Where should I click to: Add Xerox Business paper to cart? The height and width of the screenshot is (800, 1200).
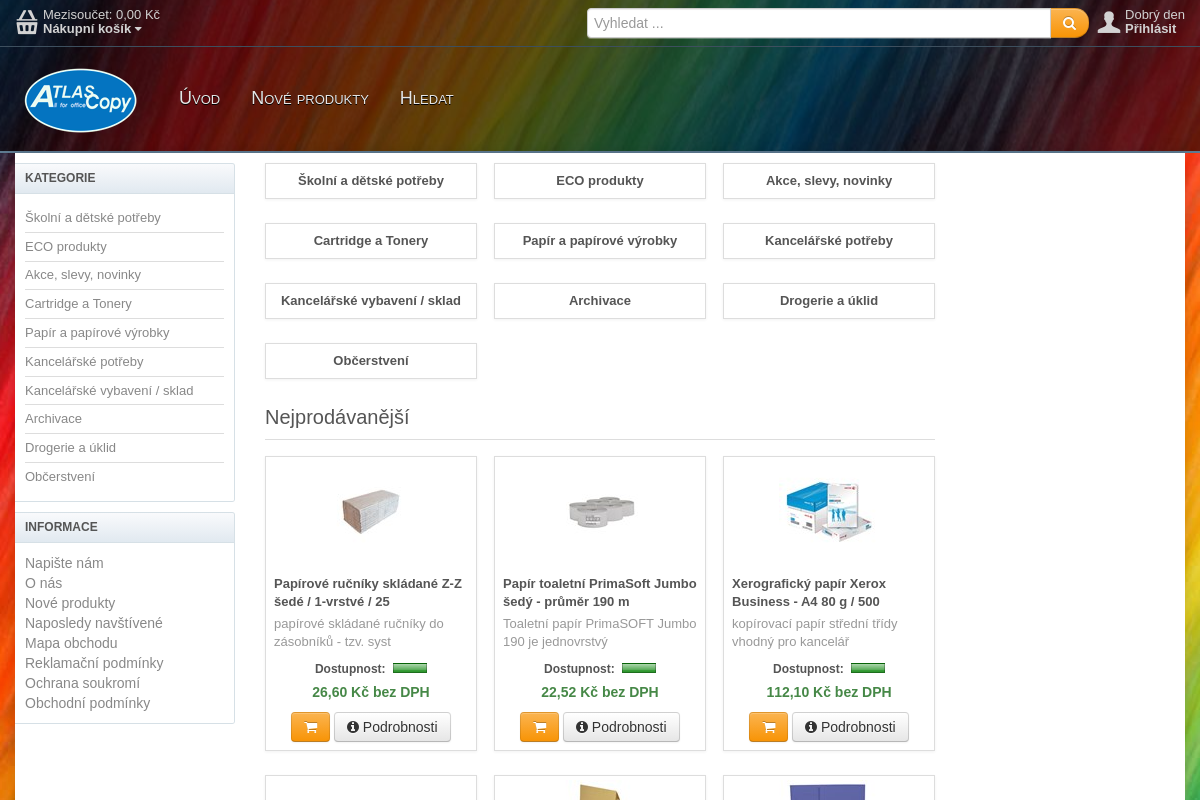(768, 727)
